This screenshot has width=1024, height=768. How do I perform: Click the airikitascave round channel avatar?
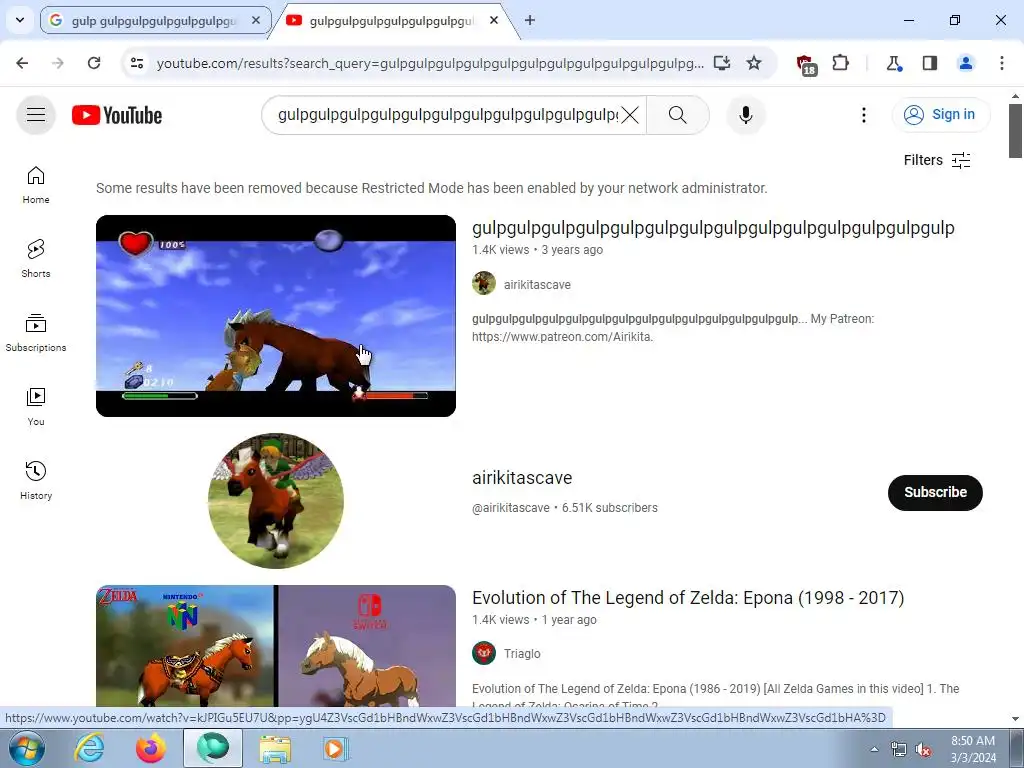[x=276, y=501]
